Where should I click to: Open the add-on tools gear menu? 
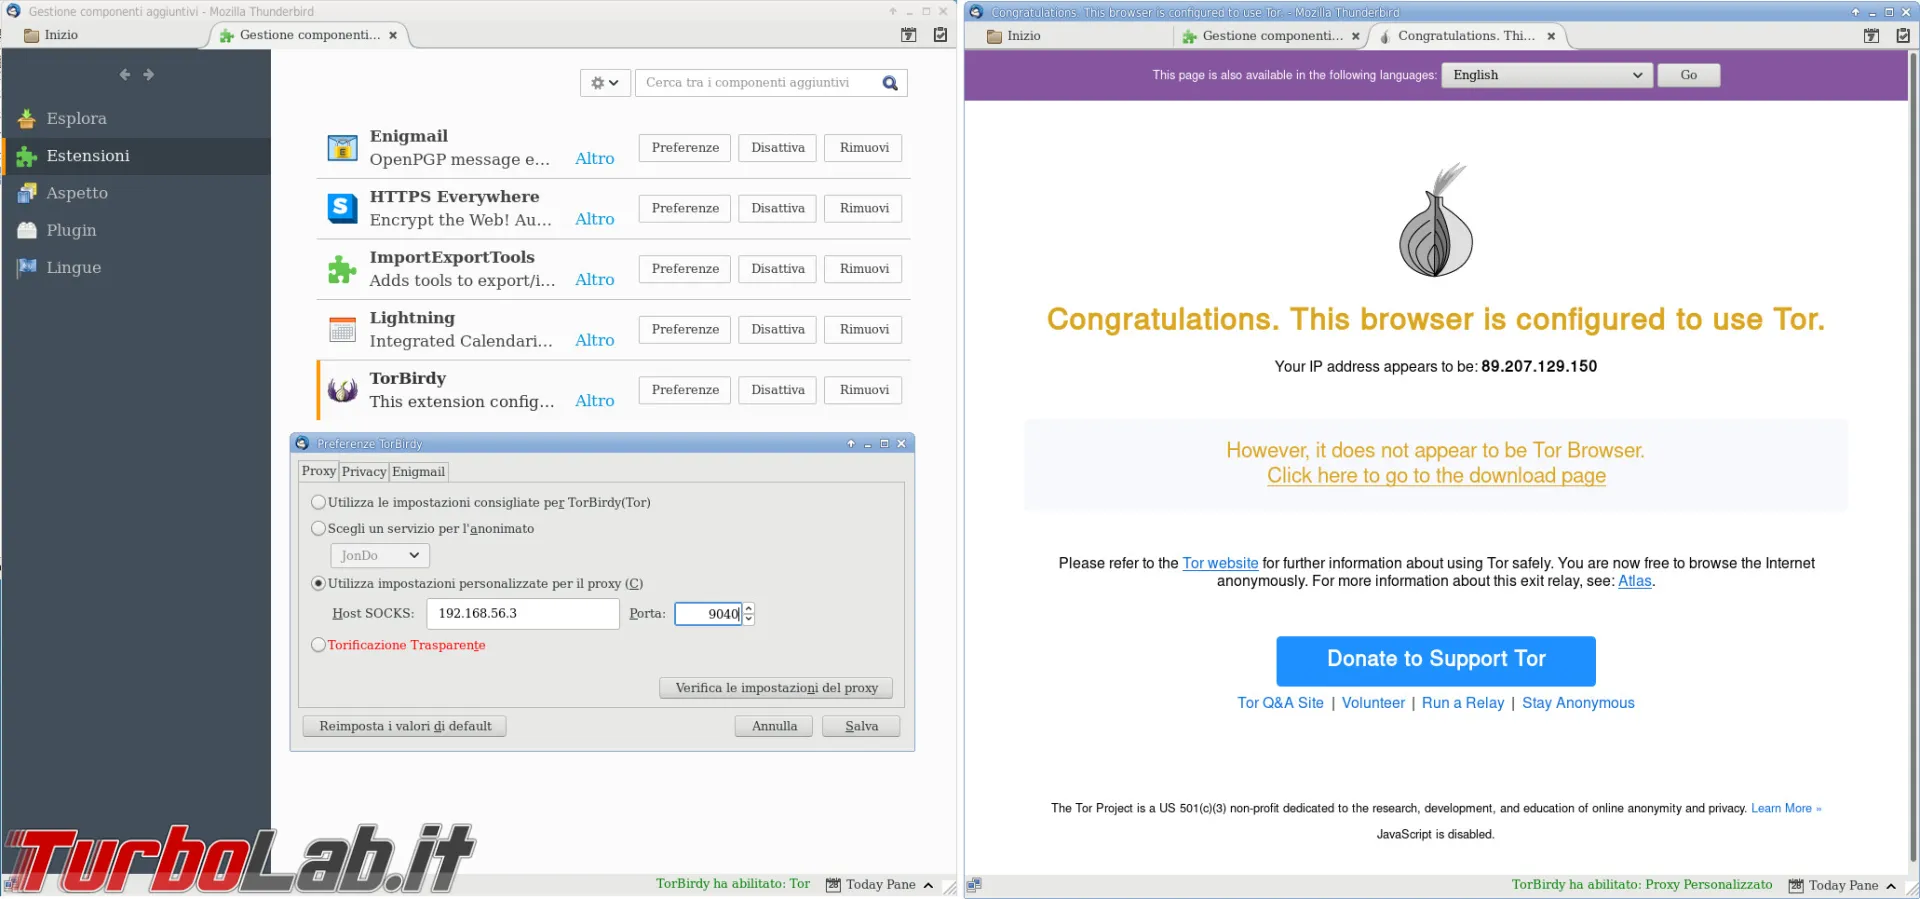pos(605,83)
